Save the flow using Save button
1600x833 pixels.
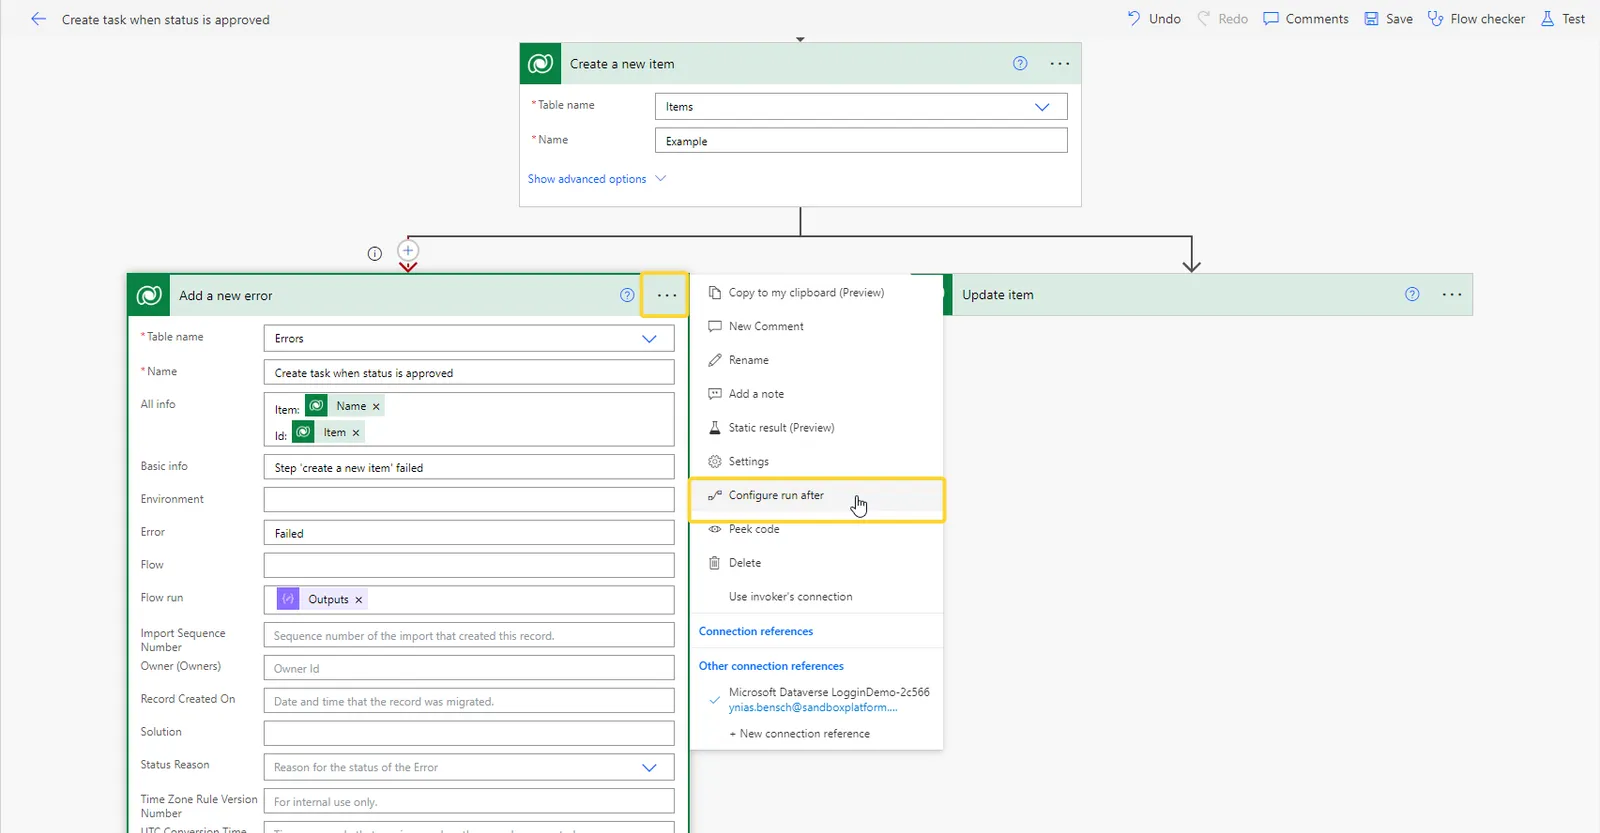coord(1389,19)
